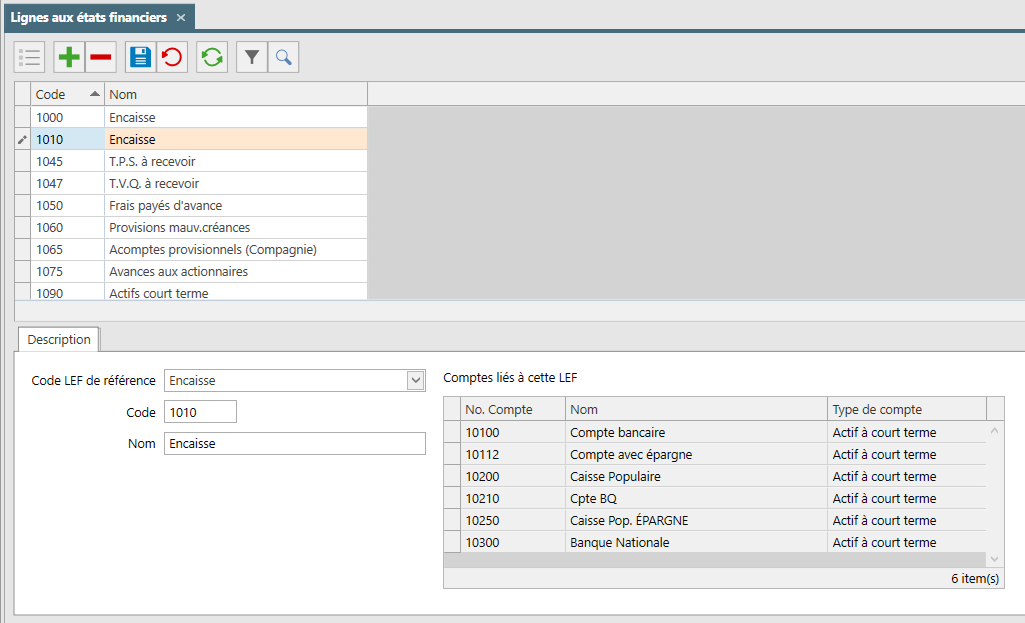Click the linked accounts scroll down arrow
Viewport: 1025px width, 623px height.
994,559
